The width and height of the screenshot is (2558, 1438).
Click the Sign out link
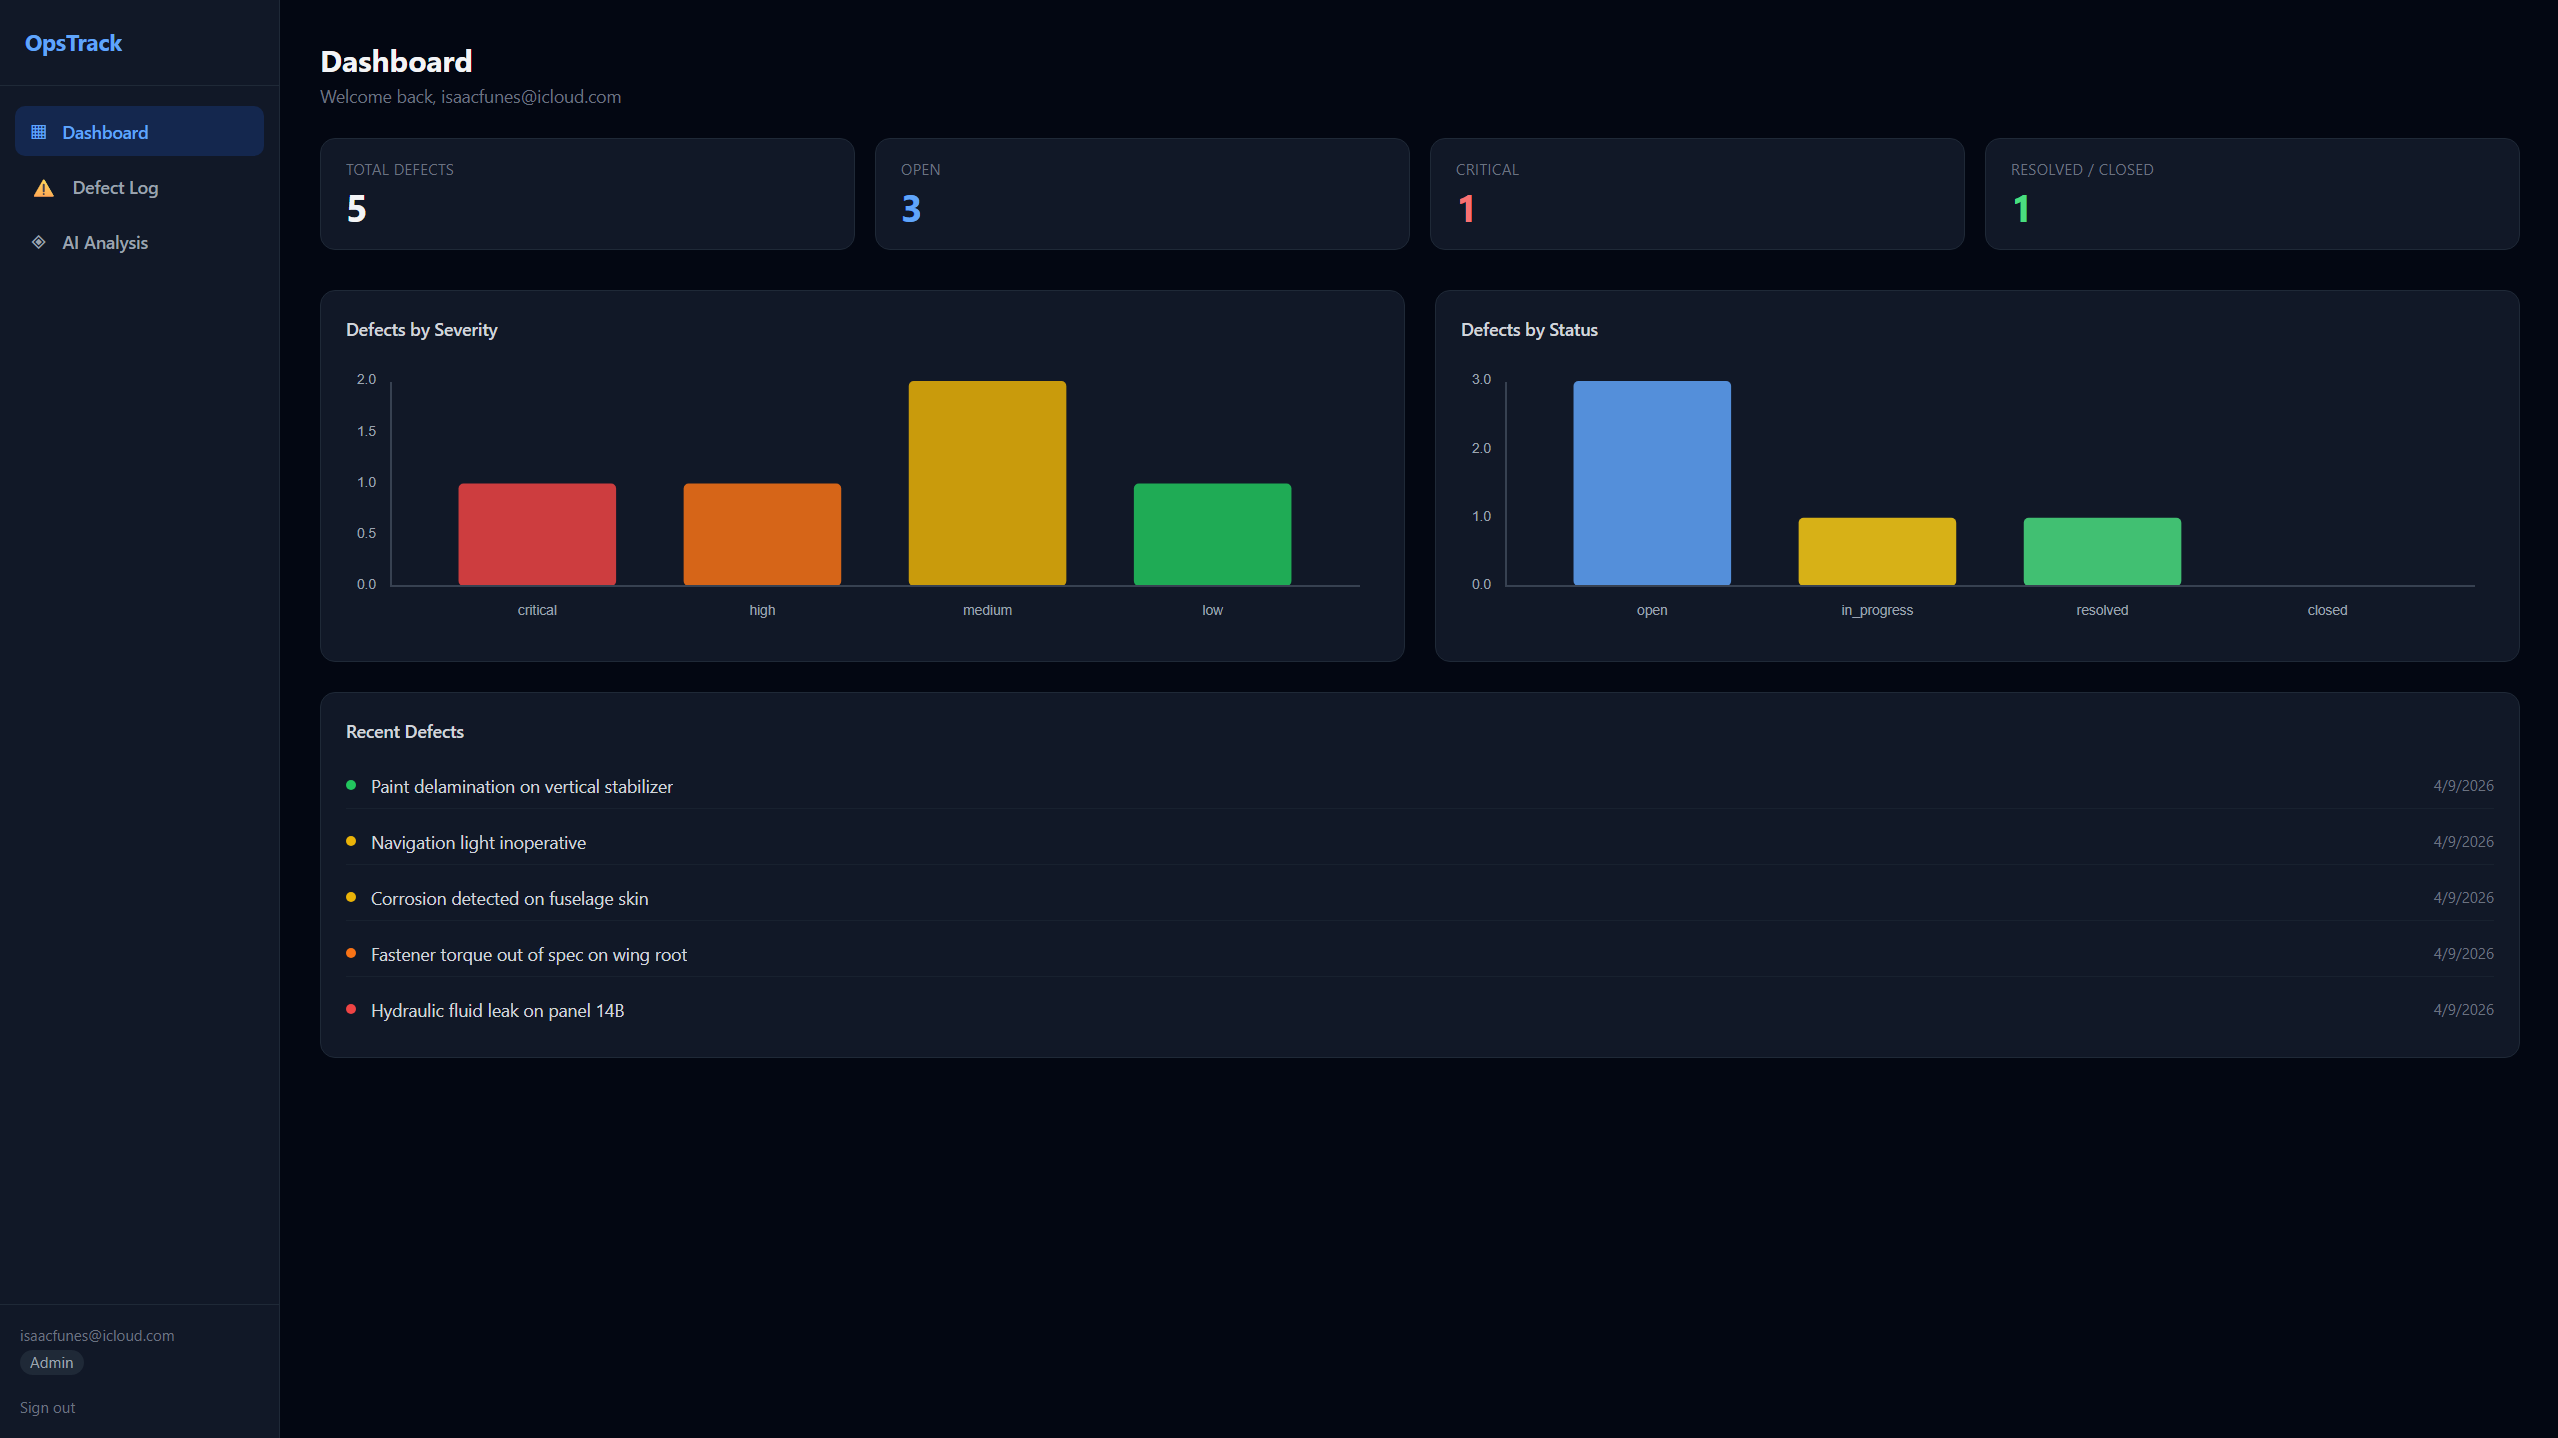(x=47, y=1406)
